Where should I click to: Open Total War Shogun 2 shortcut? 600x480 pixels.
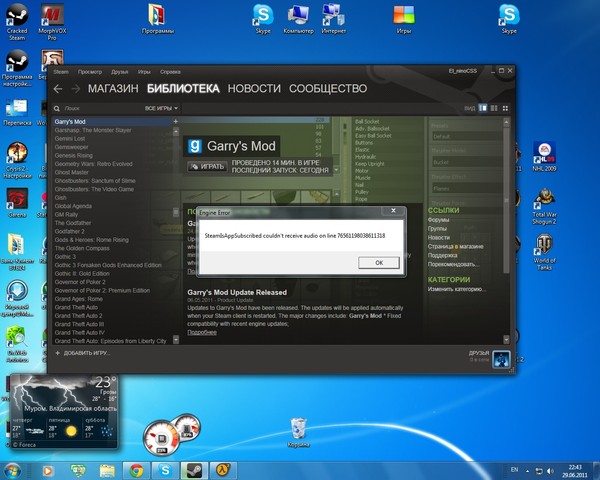coord(544,207)
